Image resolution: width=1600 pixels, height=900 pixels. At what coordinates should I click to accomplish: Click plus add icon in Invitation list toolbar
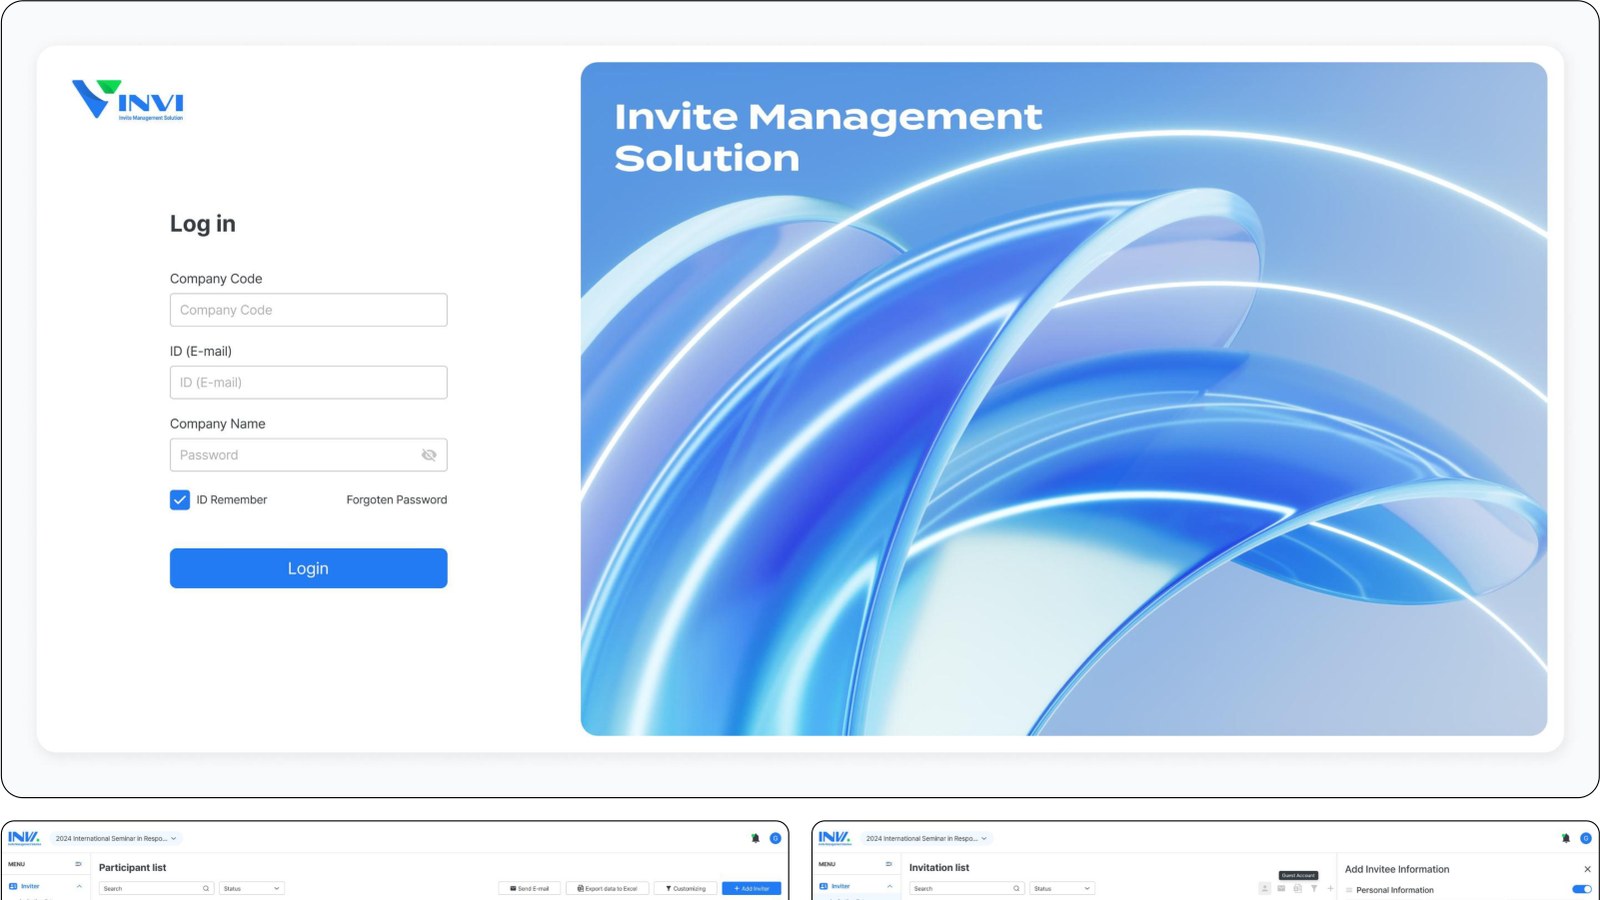point(1330,888)
